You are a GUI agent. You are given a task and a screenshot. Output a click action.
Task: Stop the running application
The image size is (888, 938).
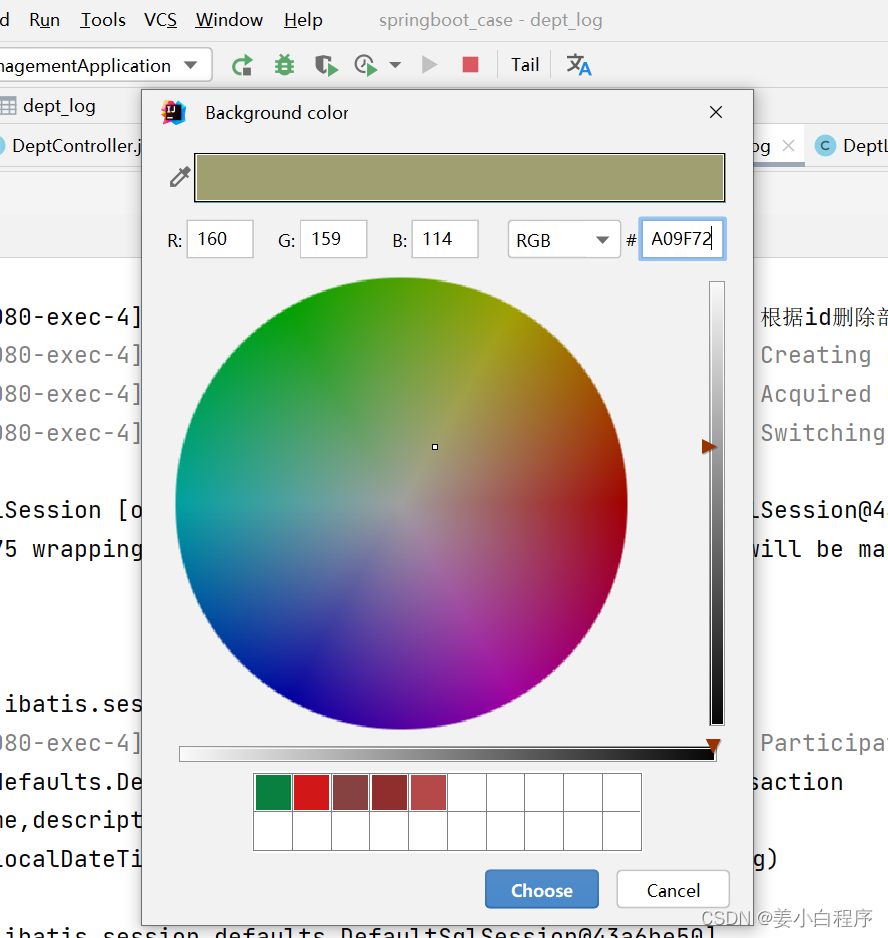(x=470, y=64)
